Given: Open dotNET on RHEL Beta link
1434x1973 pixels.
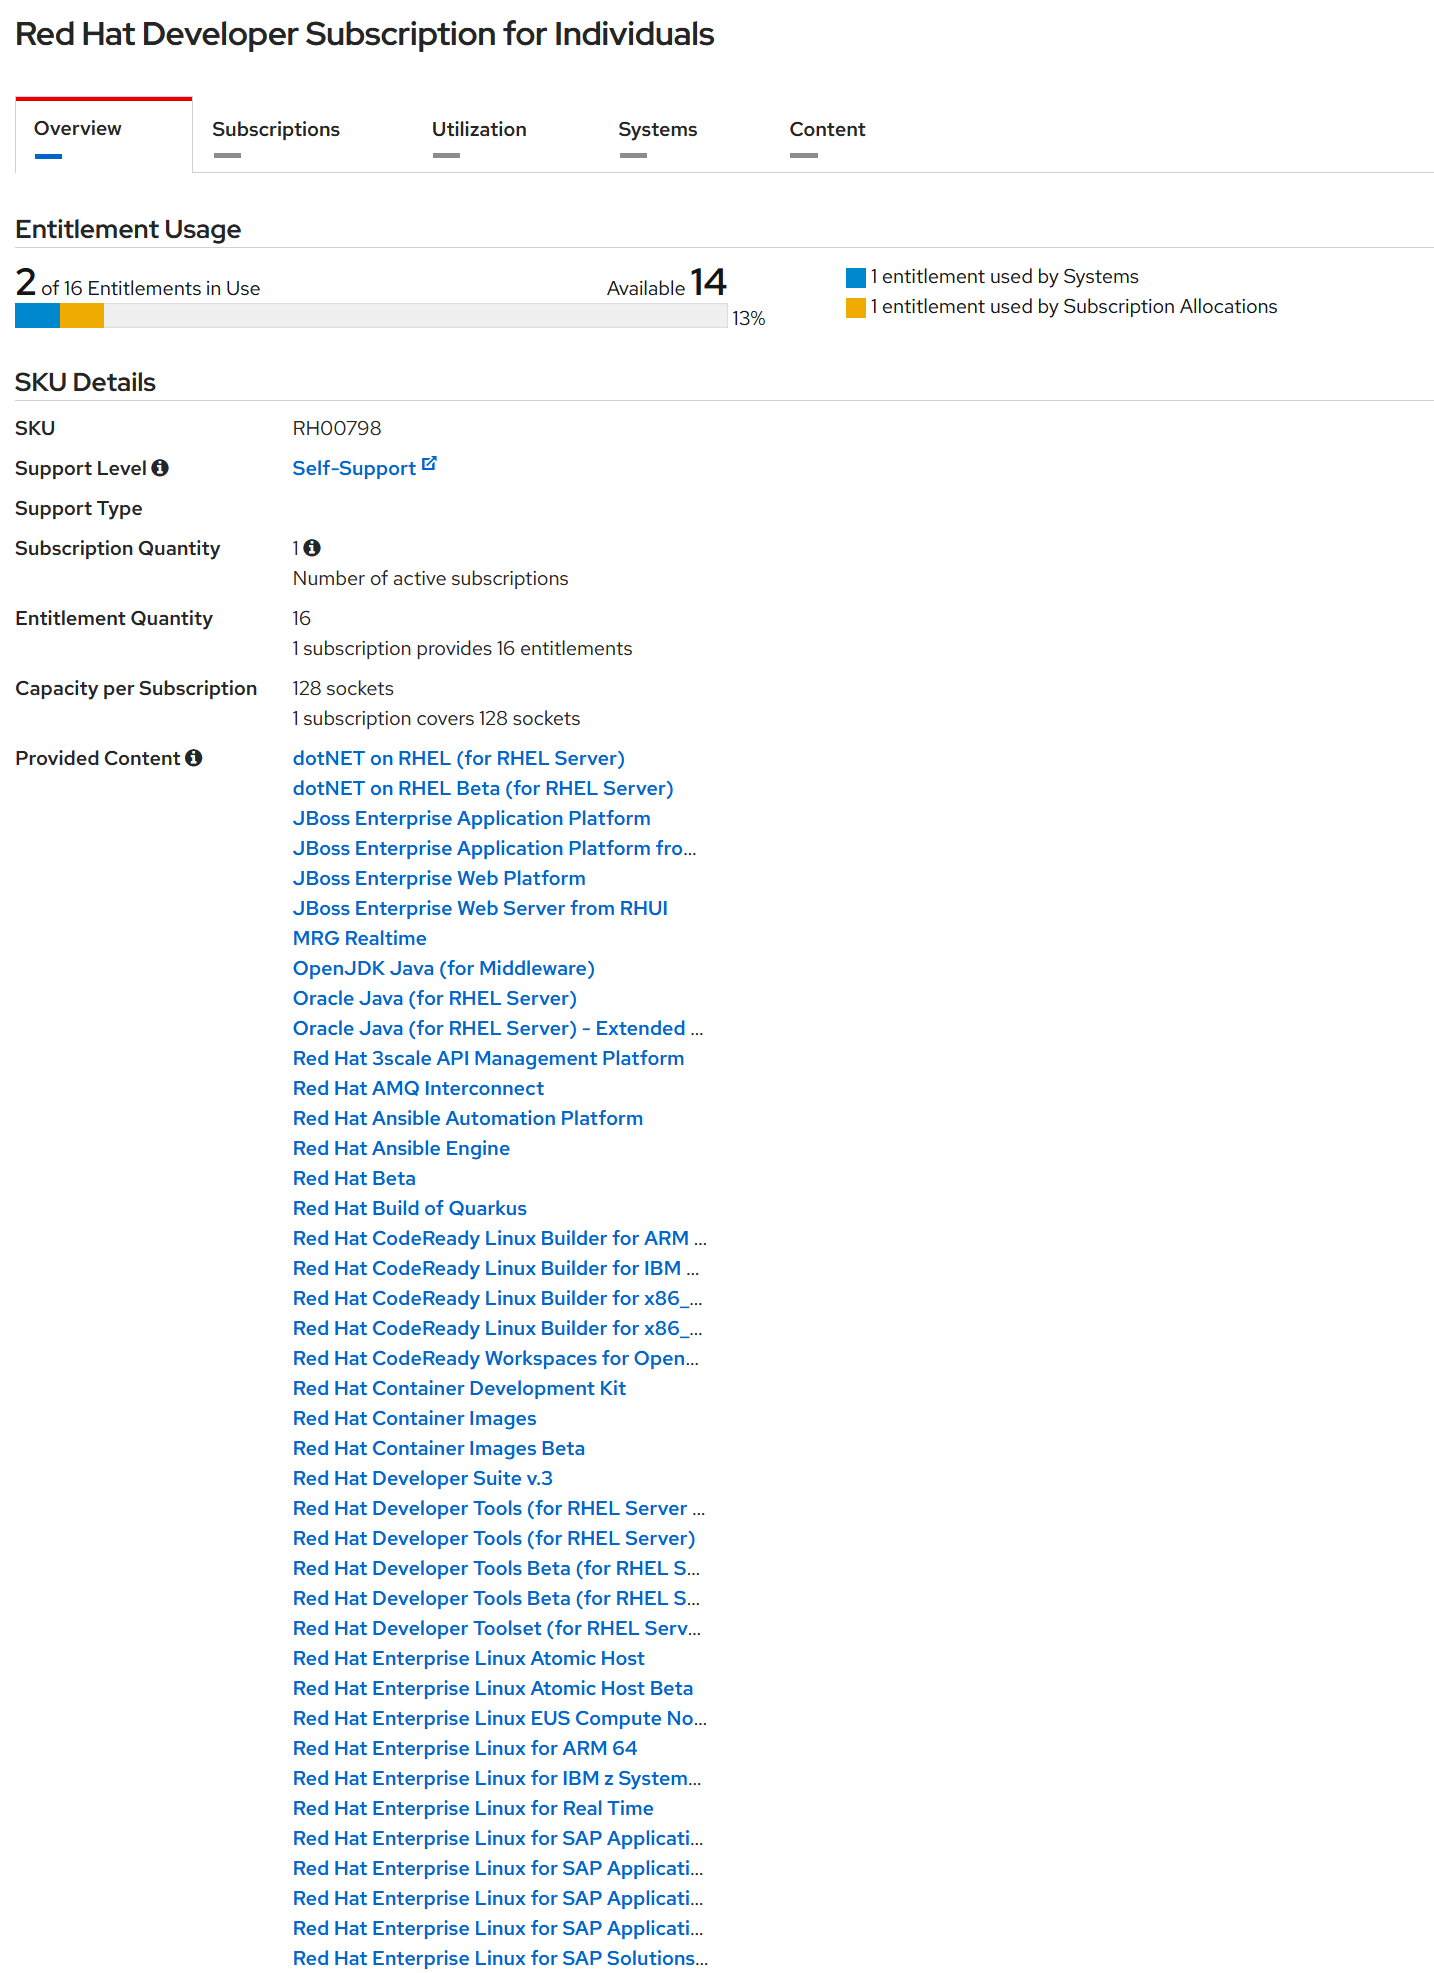Looking at the screenshot, I should point(483,788).
